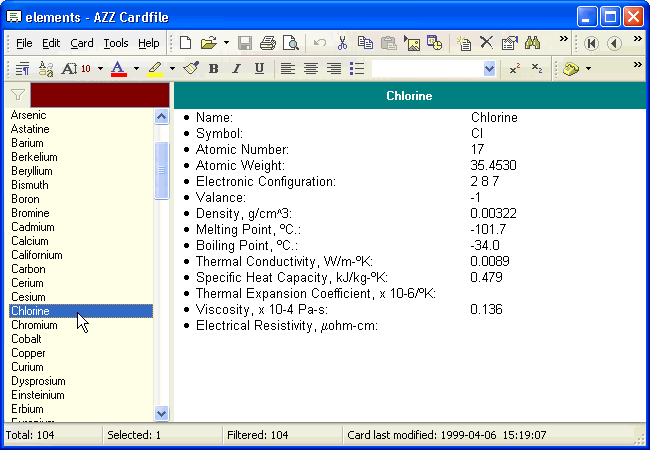The height and width of the screenshot is (450, 650).
Task: Open the Card menu
Action: [82, 43]
